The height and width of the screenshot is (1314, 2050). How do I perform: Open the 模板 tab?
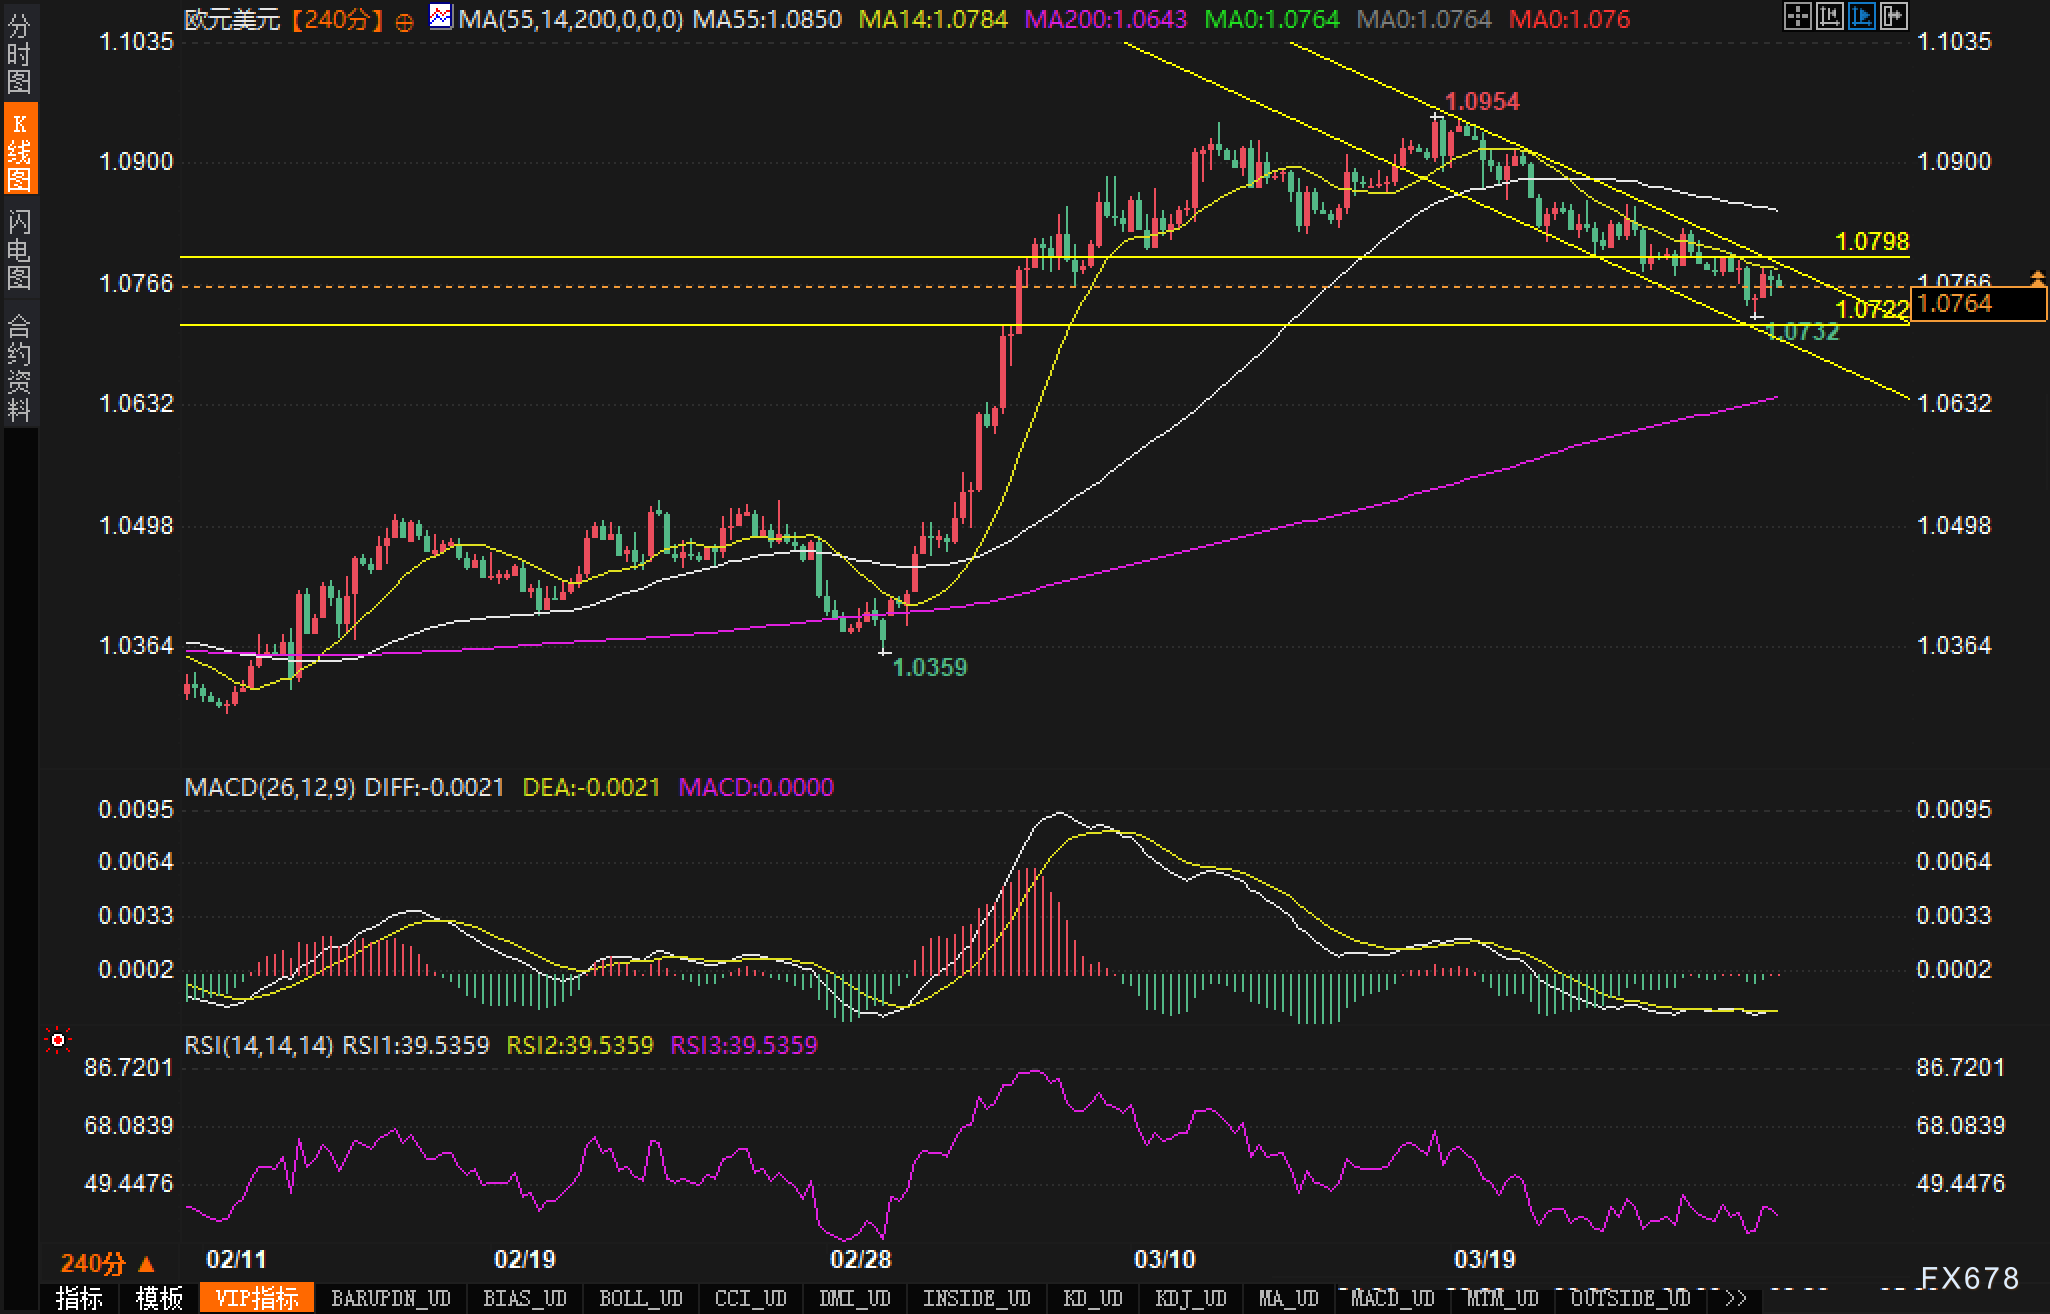click(159, 1299)
